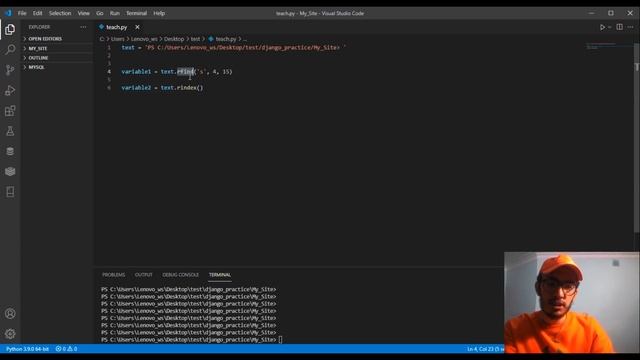640x360 pixels.
Task: Open the Go menu
Action: pos(100,13)
